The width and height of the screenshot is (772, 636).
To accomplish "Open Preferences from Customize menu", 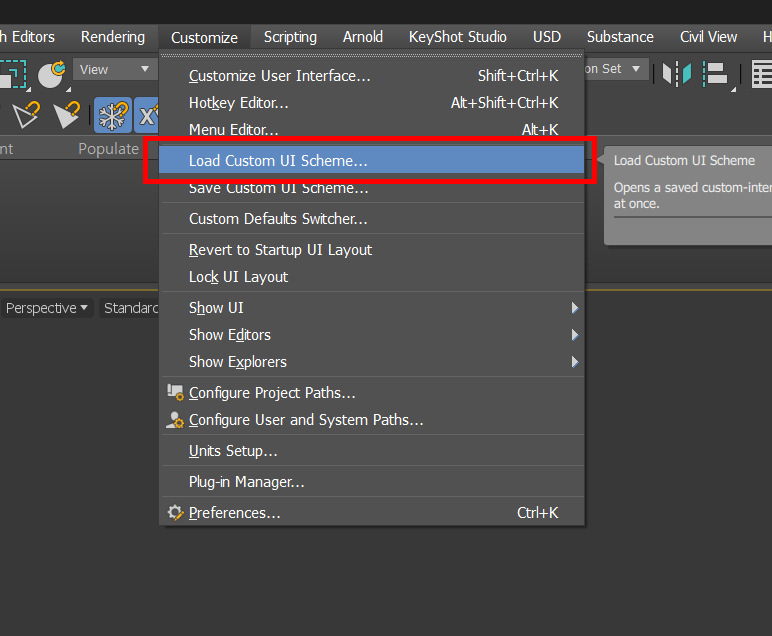I will 372,513.
